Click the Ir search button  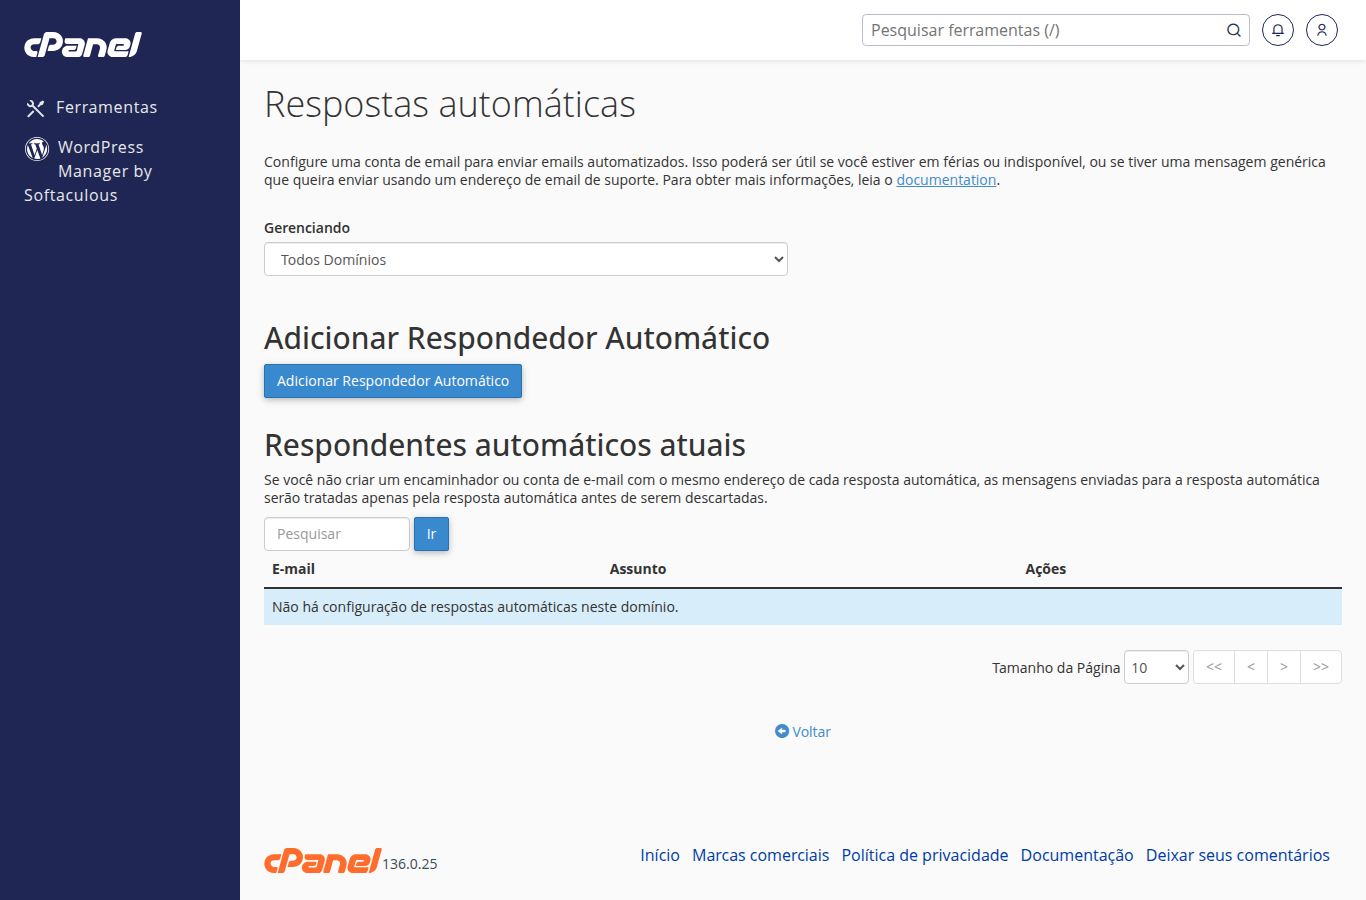[x=431, y=534]
